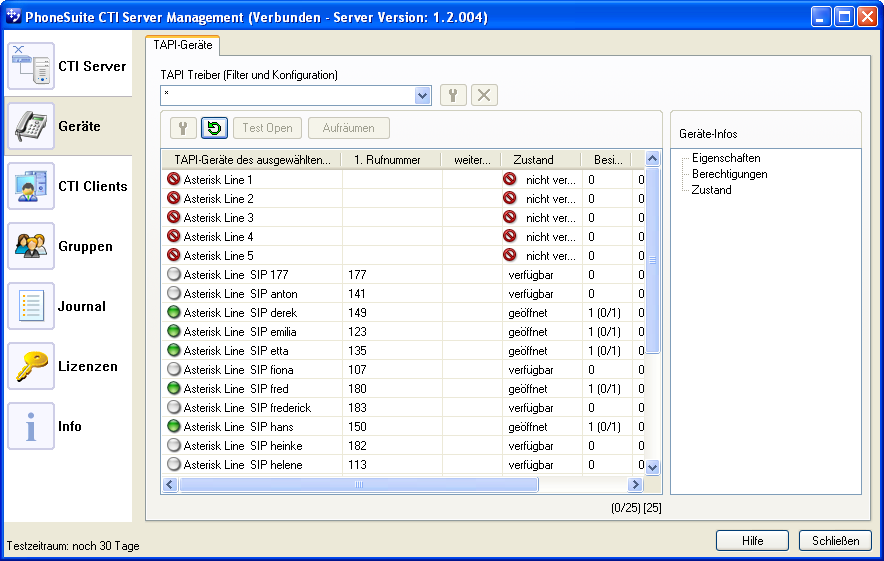Screen dimensions: 884x561
Task: Click the Schließen button
Action: [835, 541]
